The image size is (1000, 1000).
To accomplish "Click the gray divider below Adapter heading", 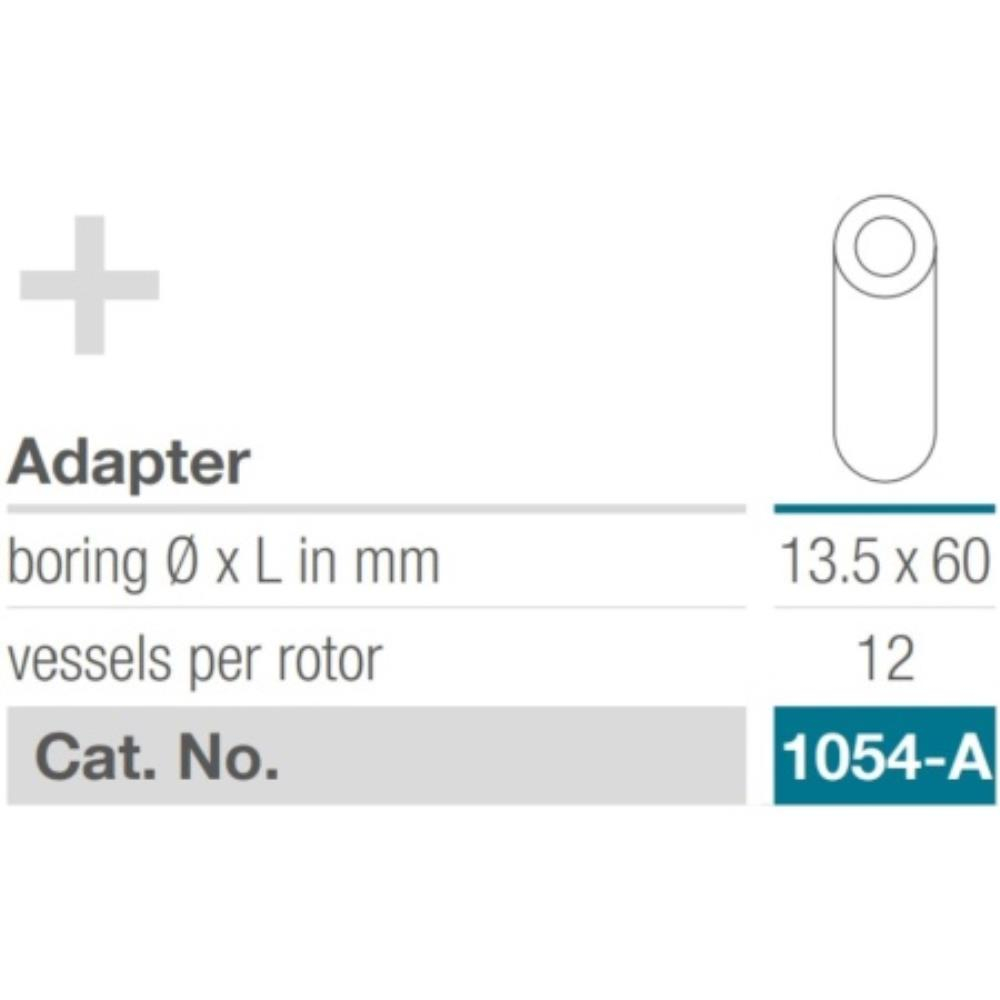I will tap(376, 509).
